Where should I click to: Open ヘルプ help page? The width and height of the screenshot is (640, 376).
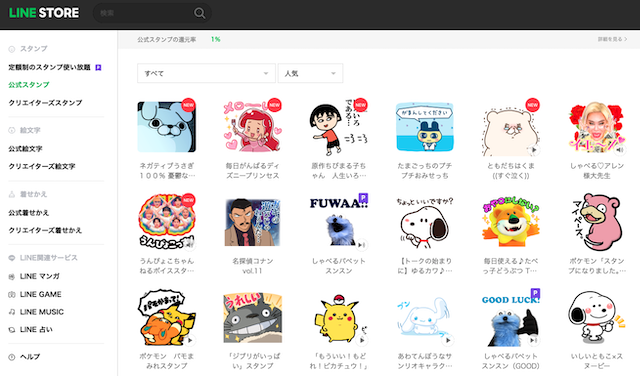(30, 357)
